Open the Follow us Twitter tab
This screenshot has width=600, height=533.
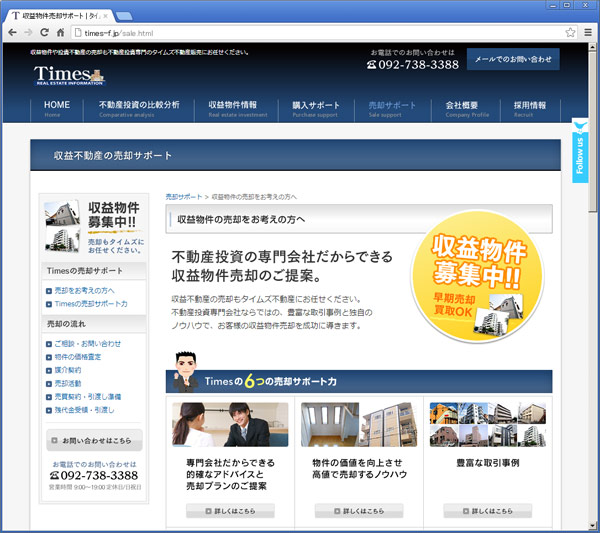[580, 150]
